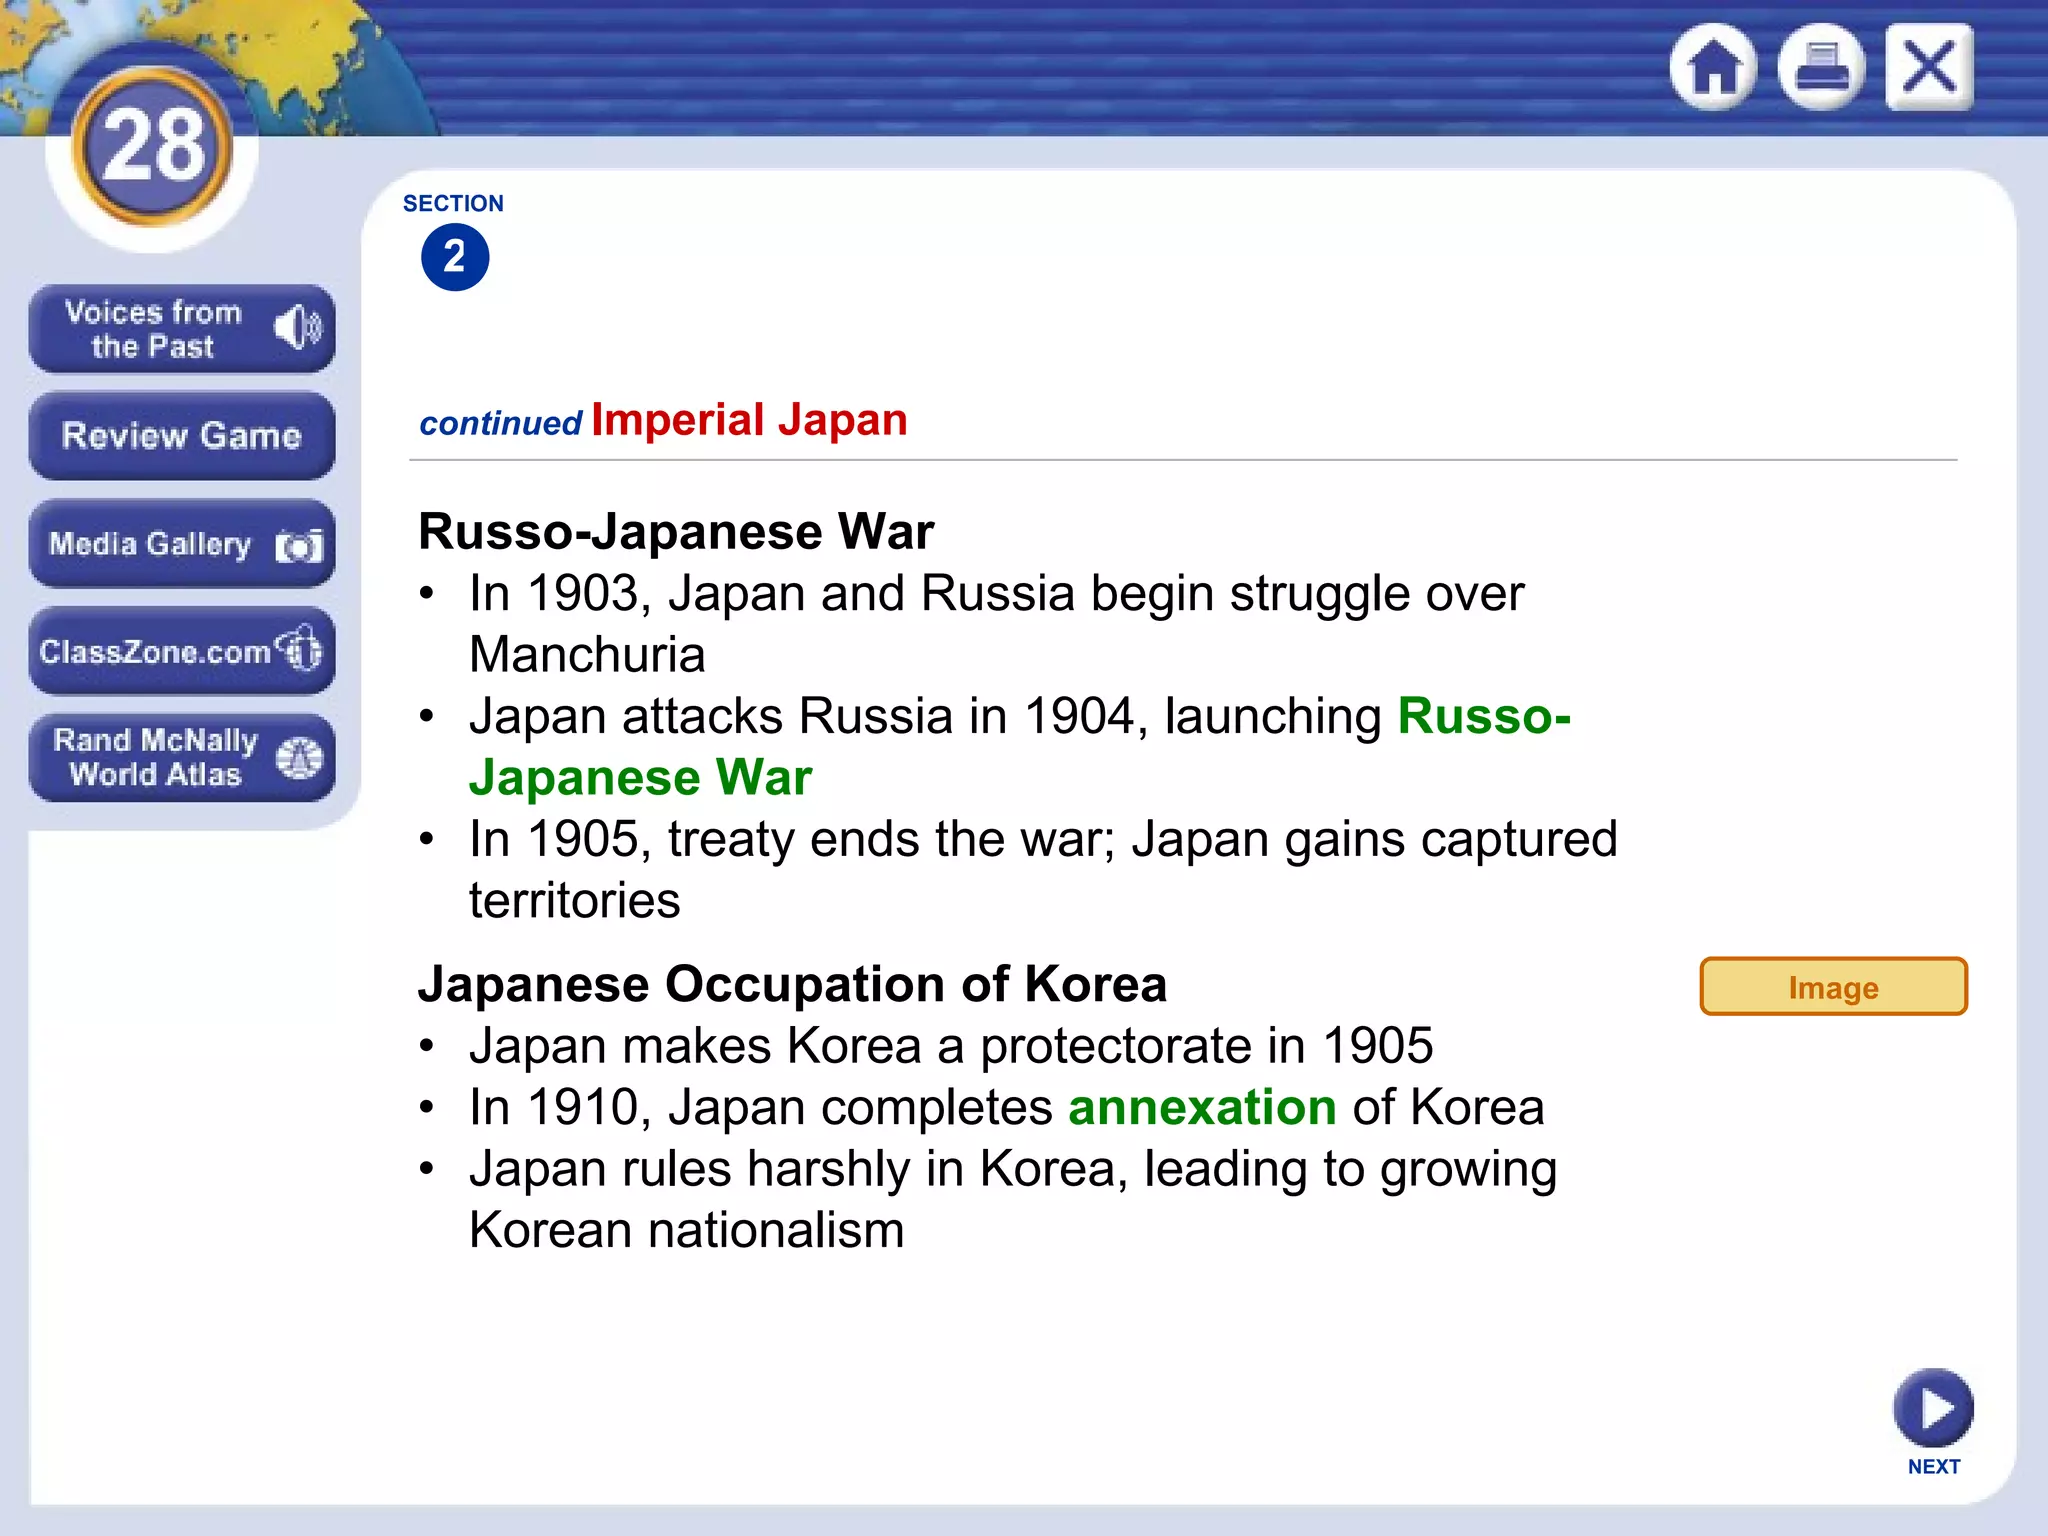Click the NEXT label text
Image resolution: width=2048 pixels, height=1536 pixels.
1933,1466
